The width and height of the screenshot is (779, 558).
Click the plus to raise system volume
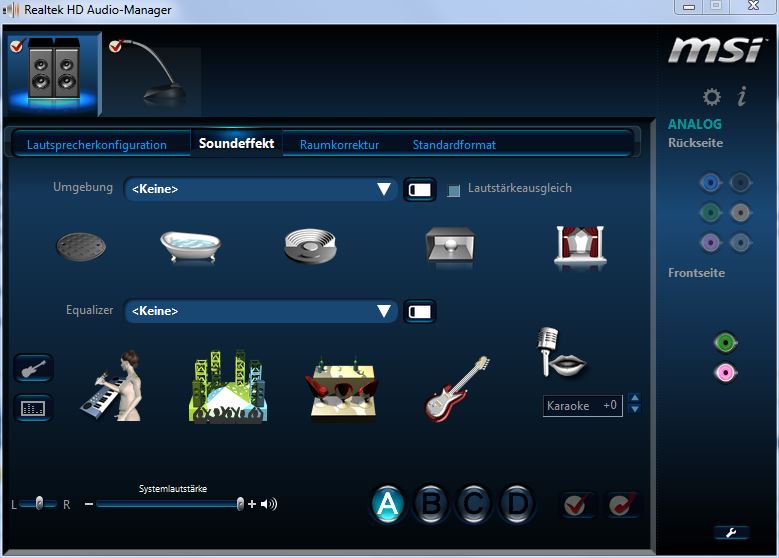tap(252, 504)
